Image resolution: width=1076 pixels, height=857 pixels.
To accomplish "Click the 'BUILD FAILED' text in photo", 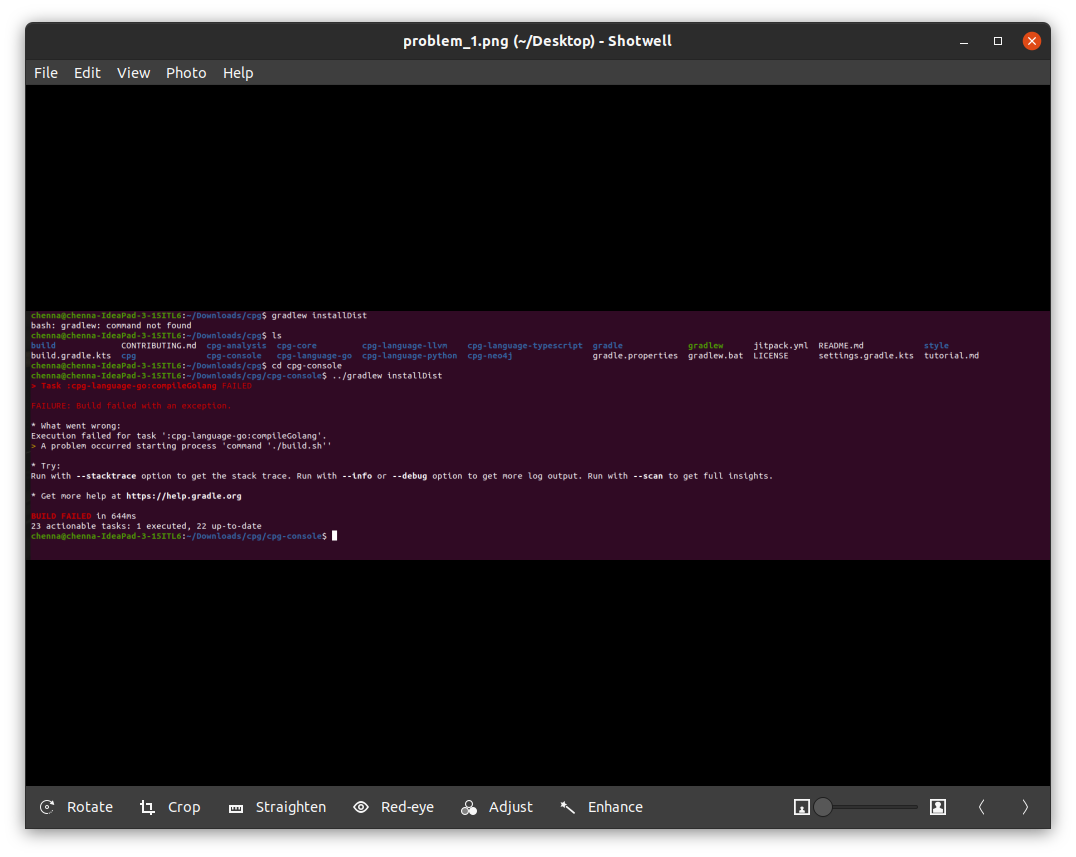I will click(x=61, y=516).
